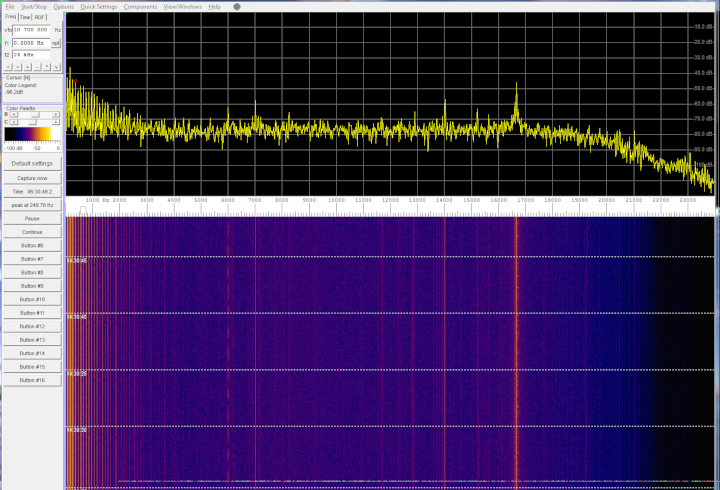720x490 pixels.
Task: Click the color palette gradient bar
Action: click(32, 134)
